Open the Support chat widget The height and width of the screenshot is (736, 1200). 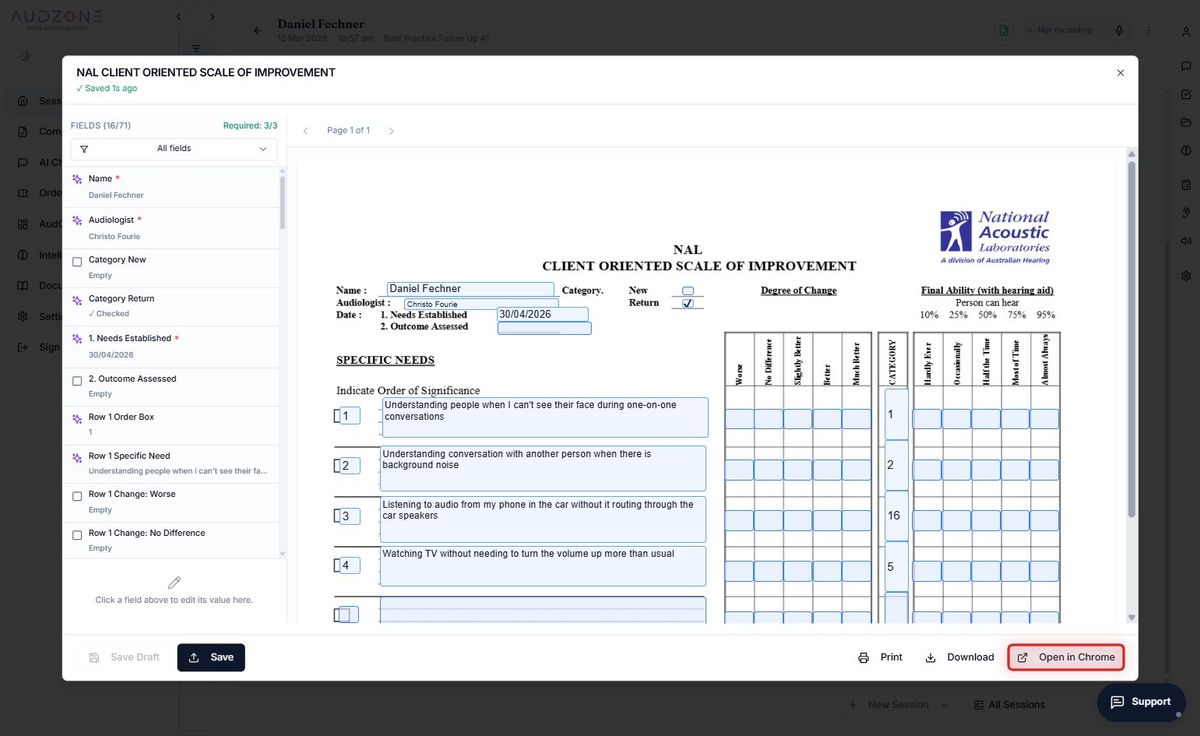coord(1141,702)
